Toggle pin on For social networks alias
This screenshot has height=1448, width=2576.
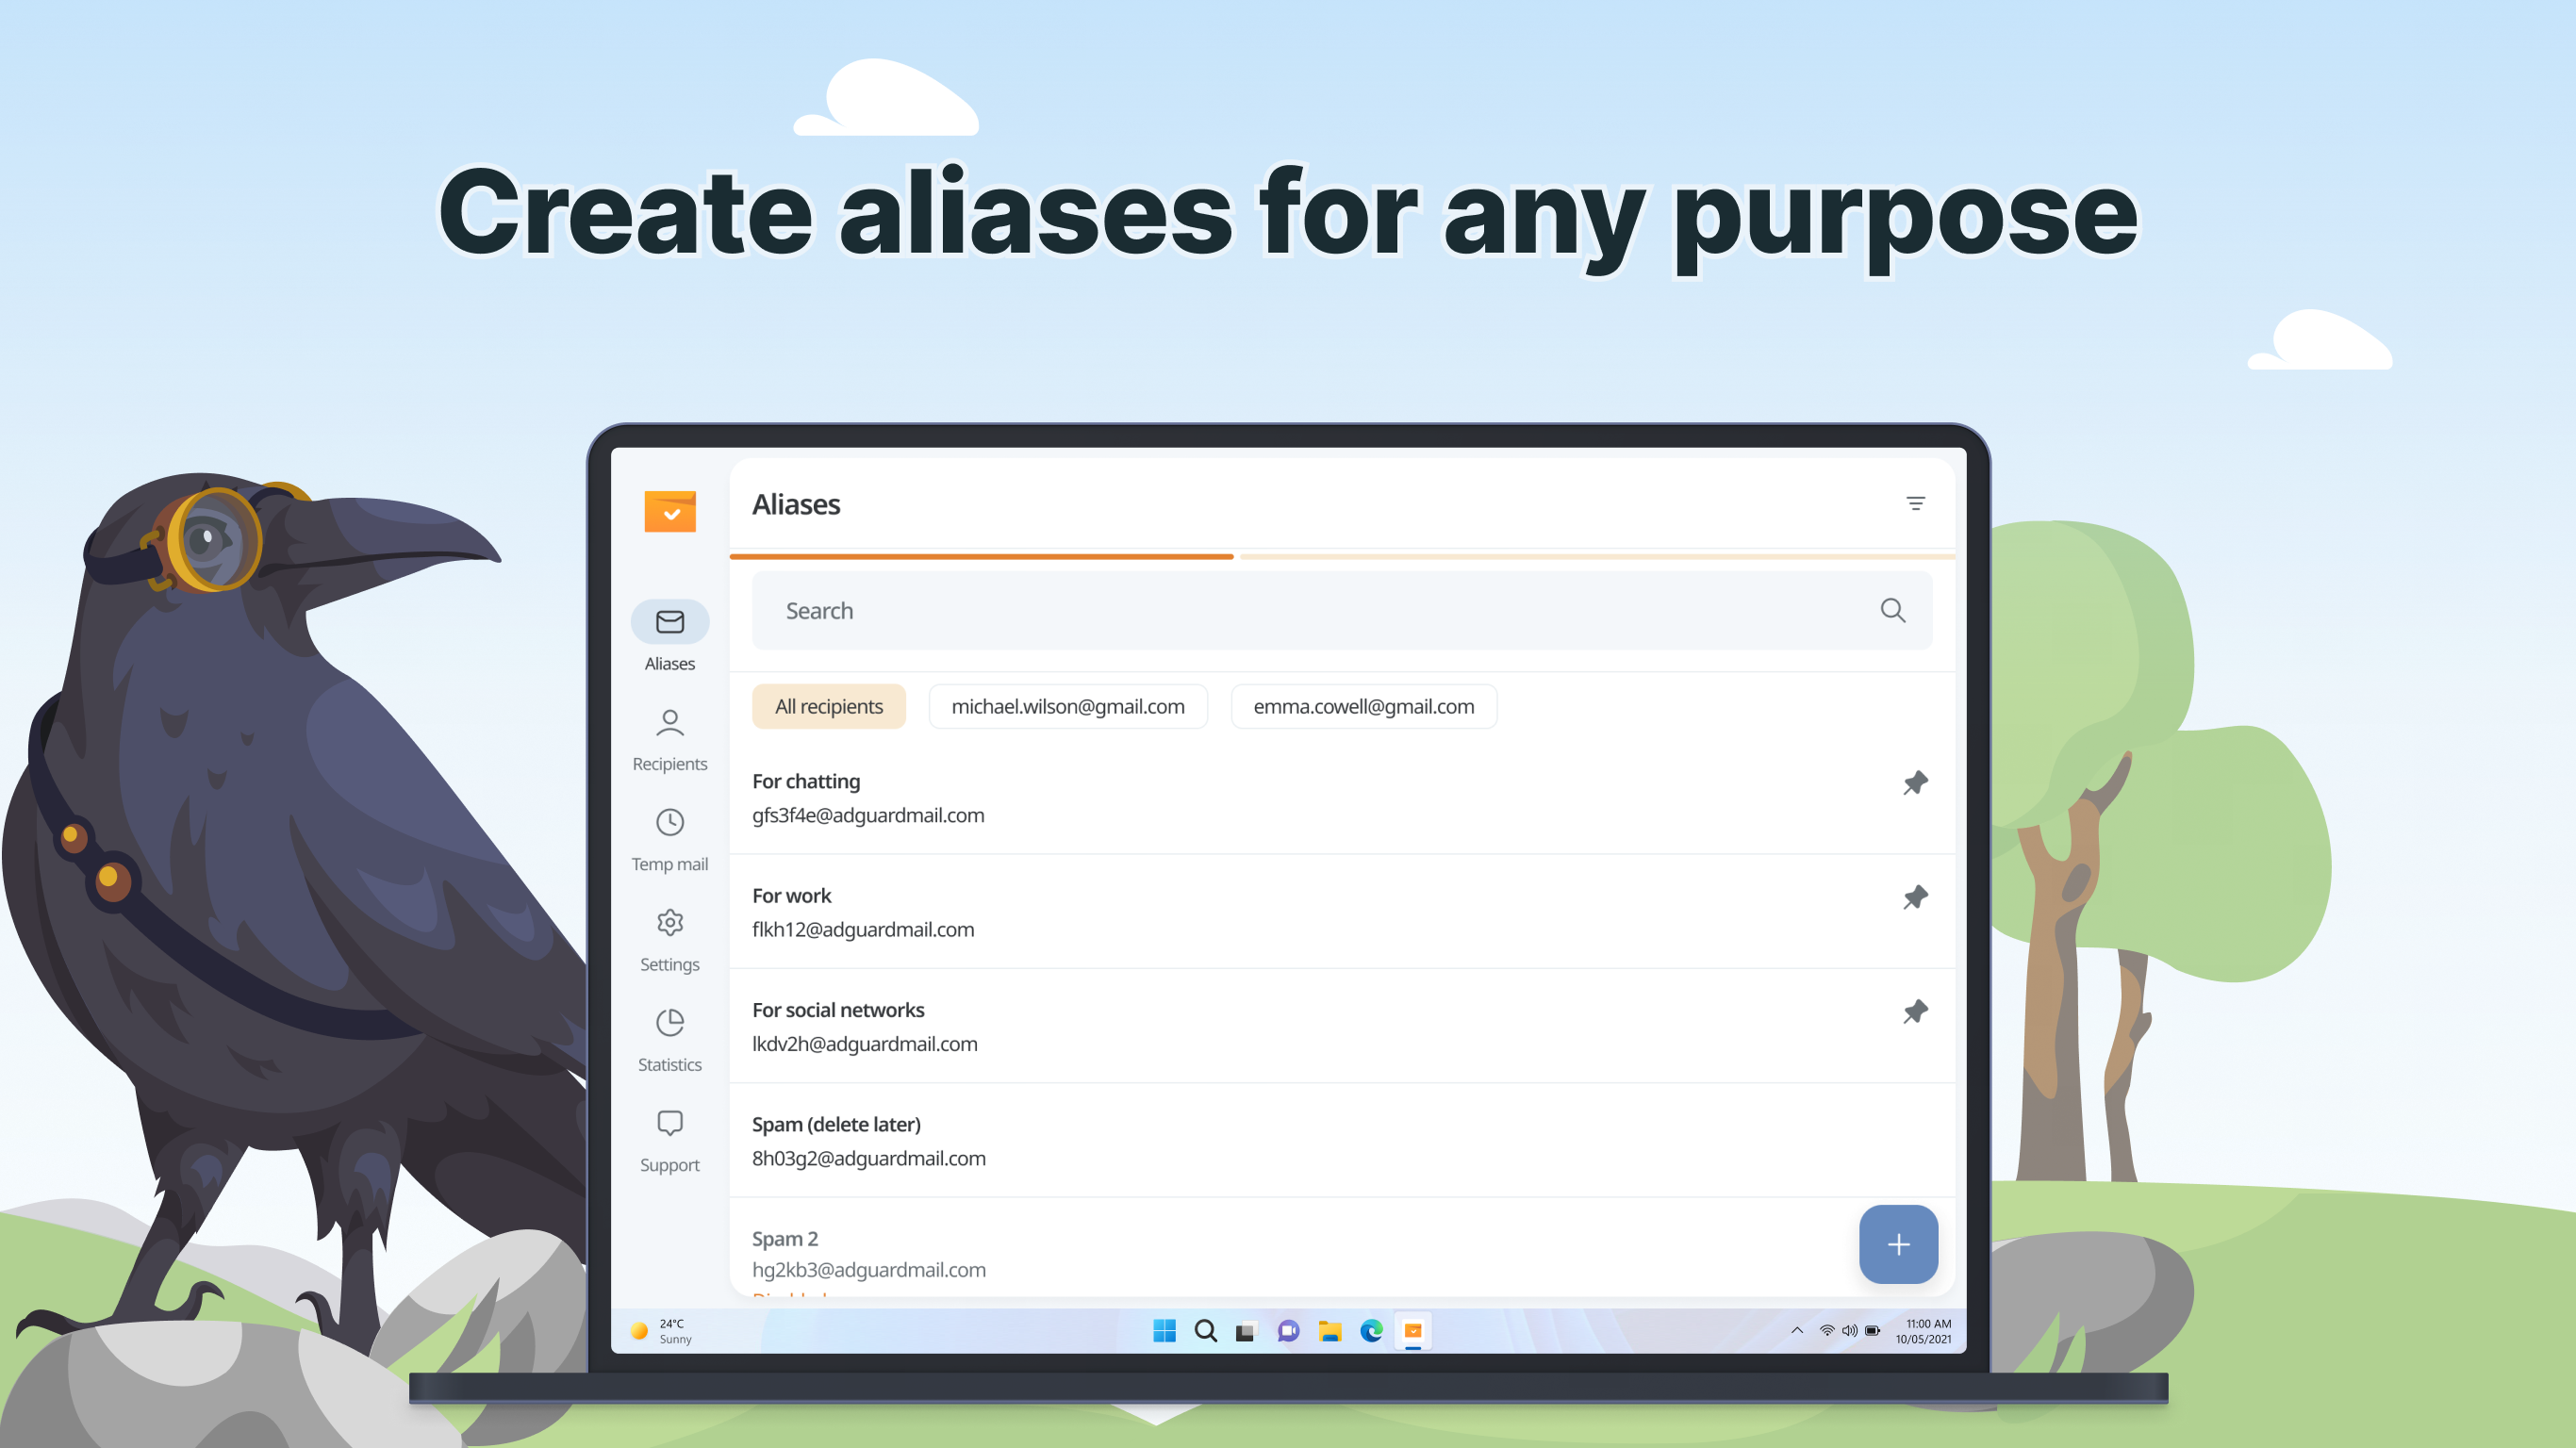(1914, 1012)
